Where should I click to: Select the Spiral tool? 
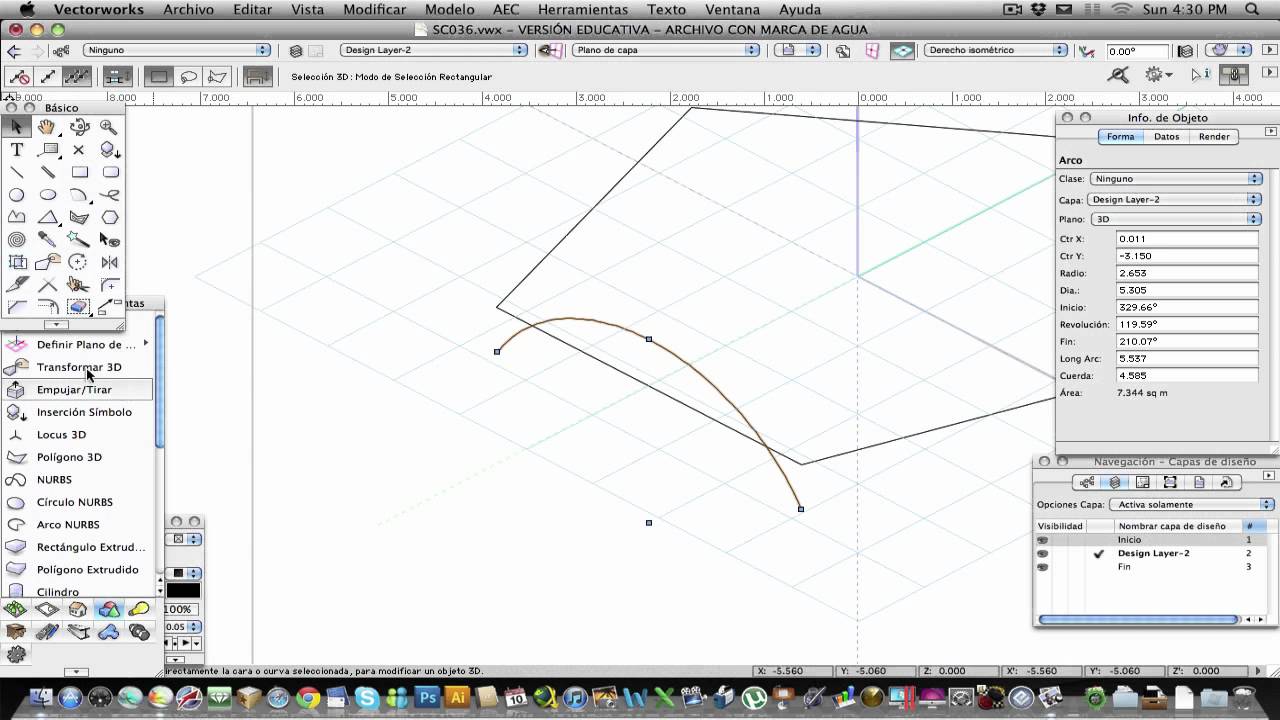coord(16,240)
